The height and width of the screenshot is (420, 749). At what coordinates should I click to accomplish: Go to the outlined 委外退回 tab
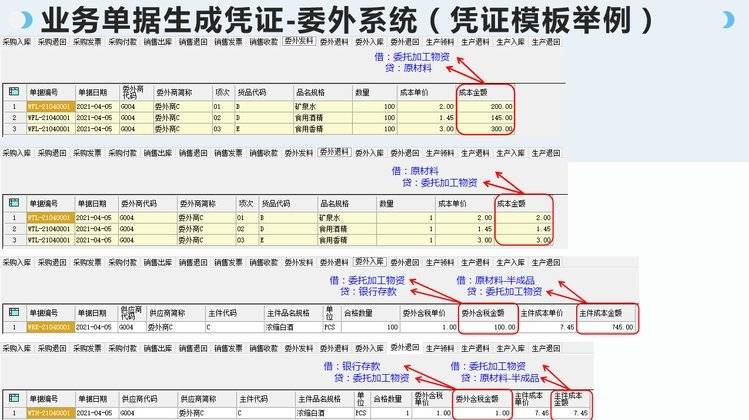(x=404, y=347)
